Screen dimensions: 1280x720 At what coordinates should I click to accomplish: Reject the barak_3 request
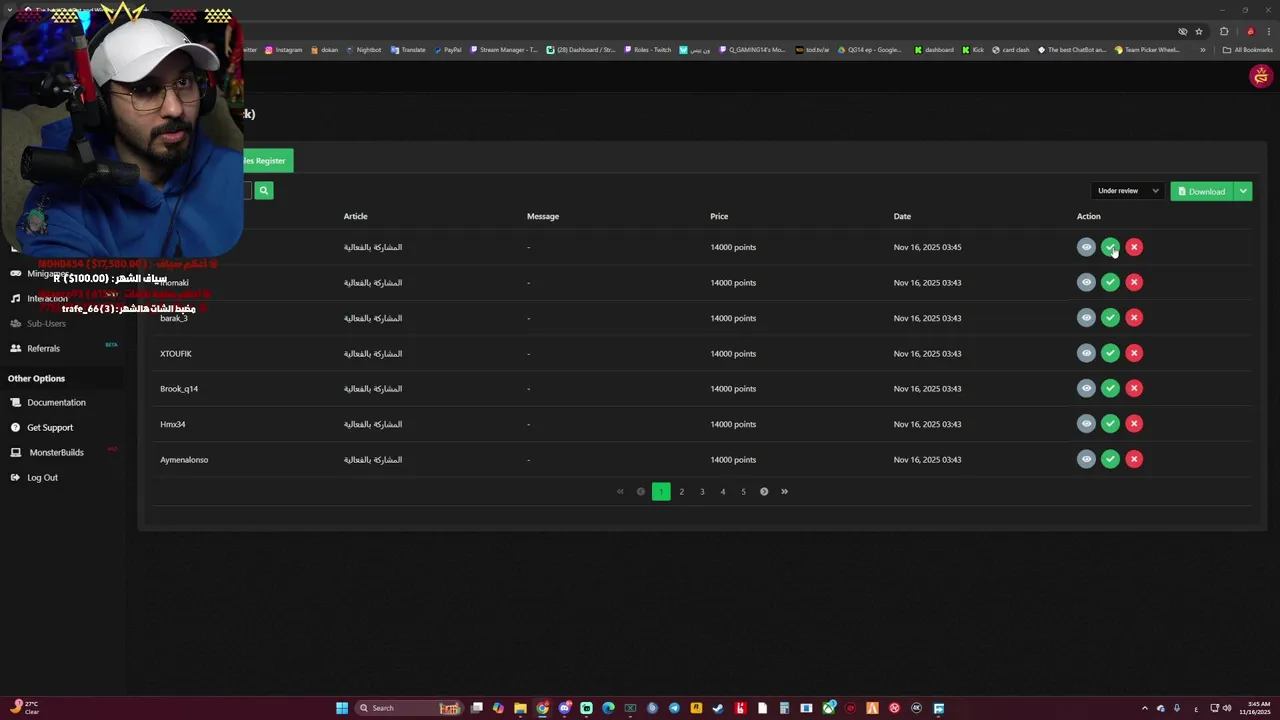click(x=1134, y=318)
